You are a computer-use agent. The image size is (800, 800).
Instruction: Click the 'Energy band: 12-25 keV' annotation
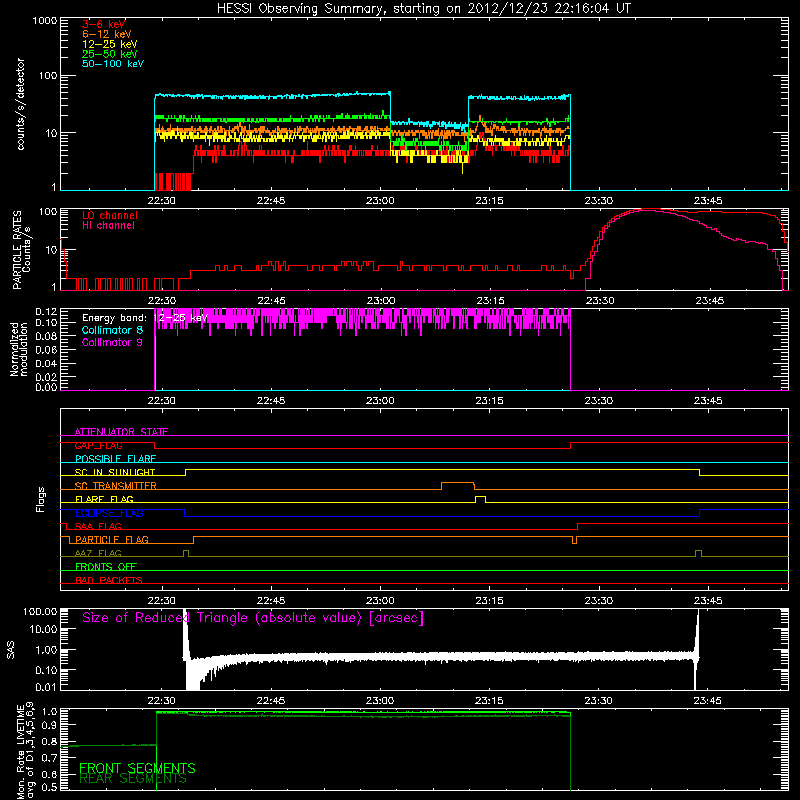[x=144, y=318]
